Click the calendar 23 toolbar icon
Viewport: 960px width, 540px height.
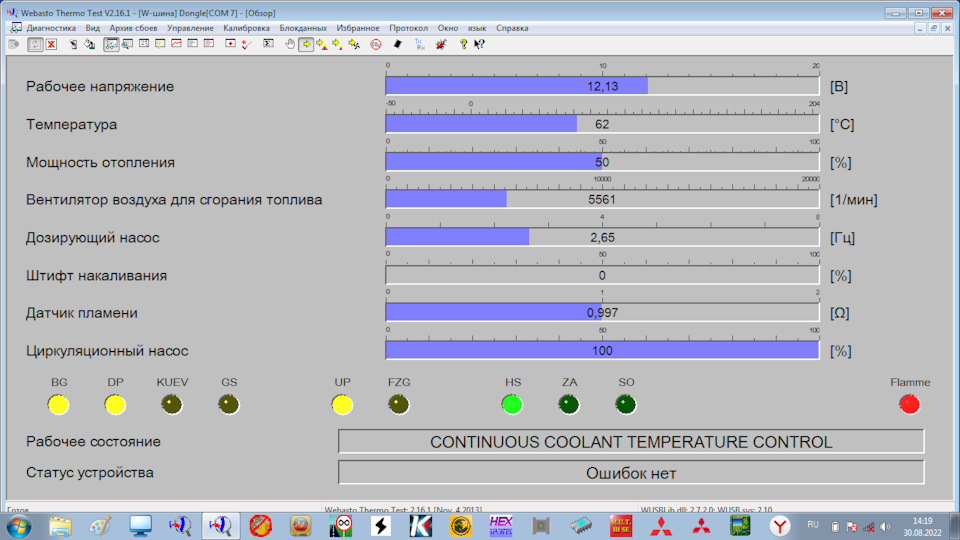[144, 44]
